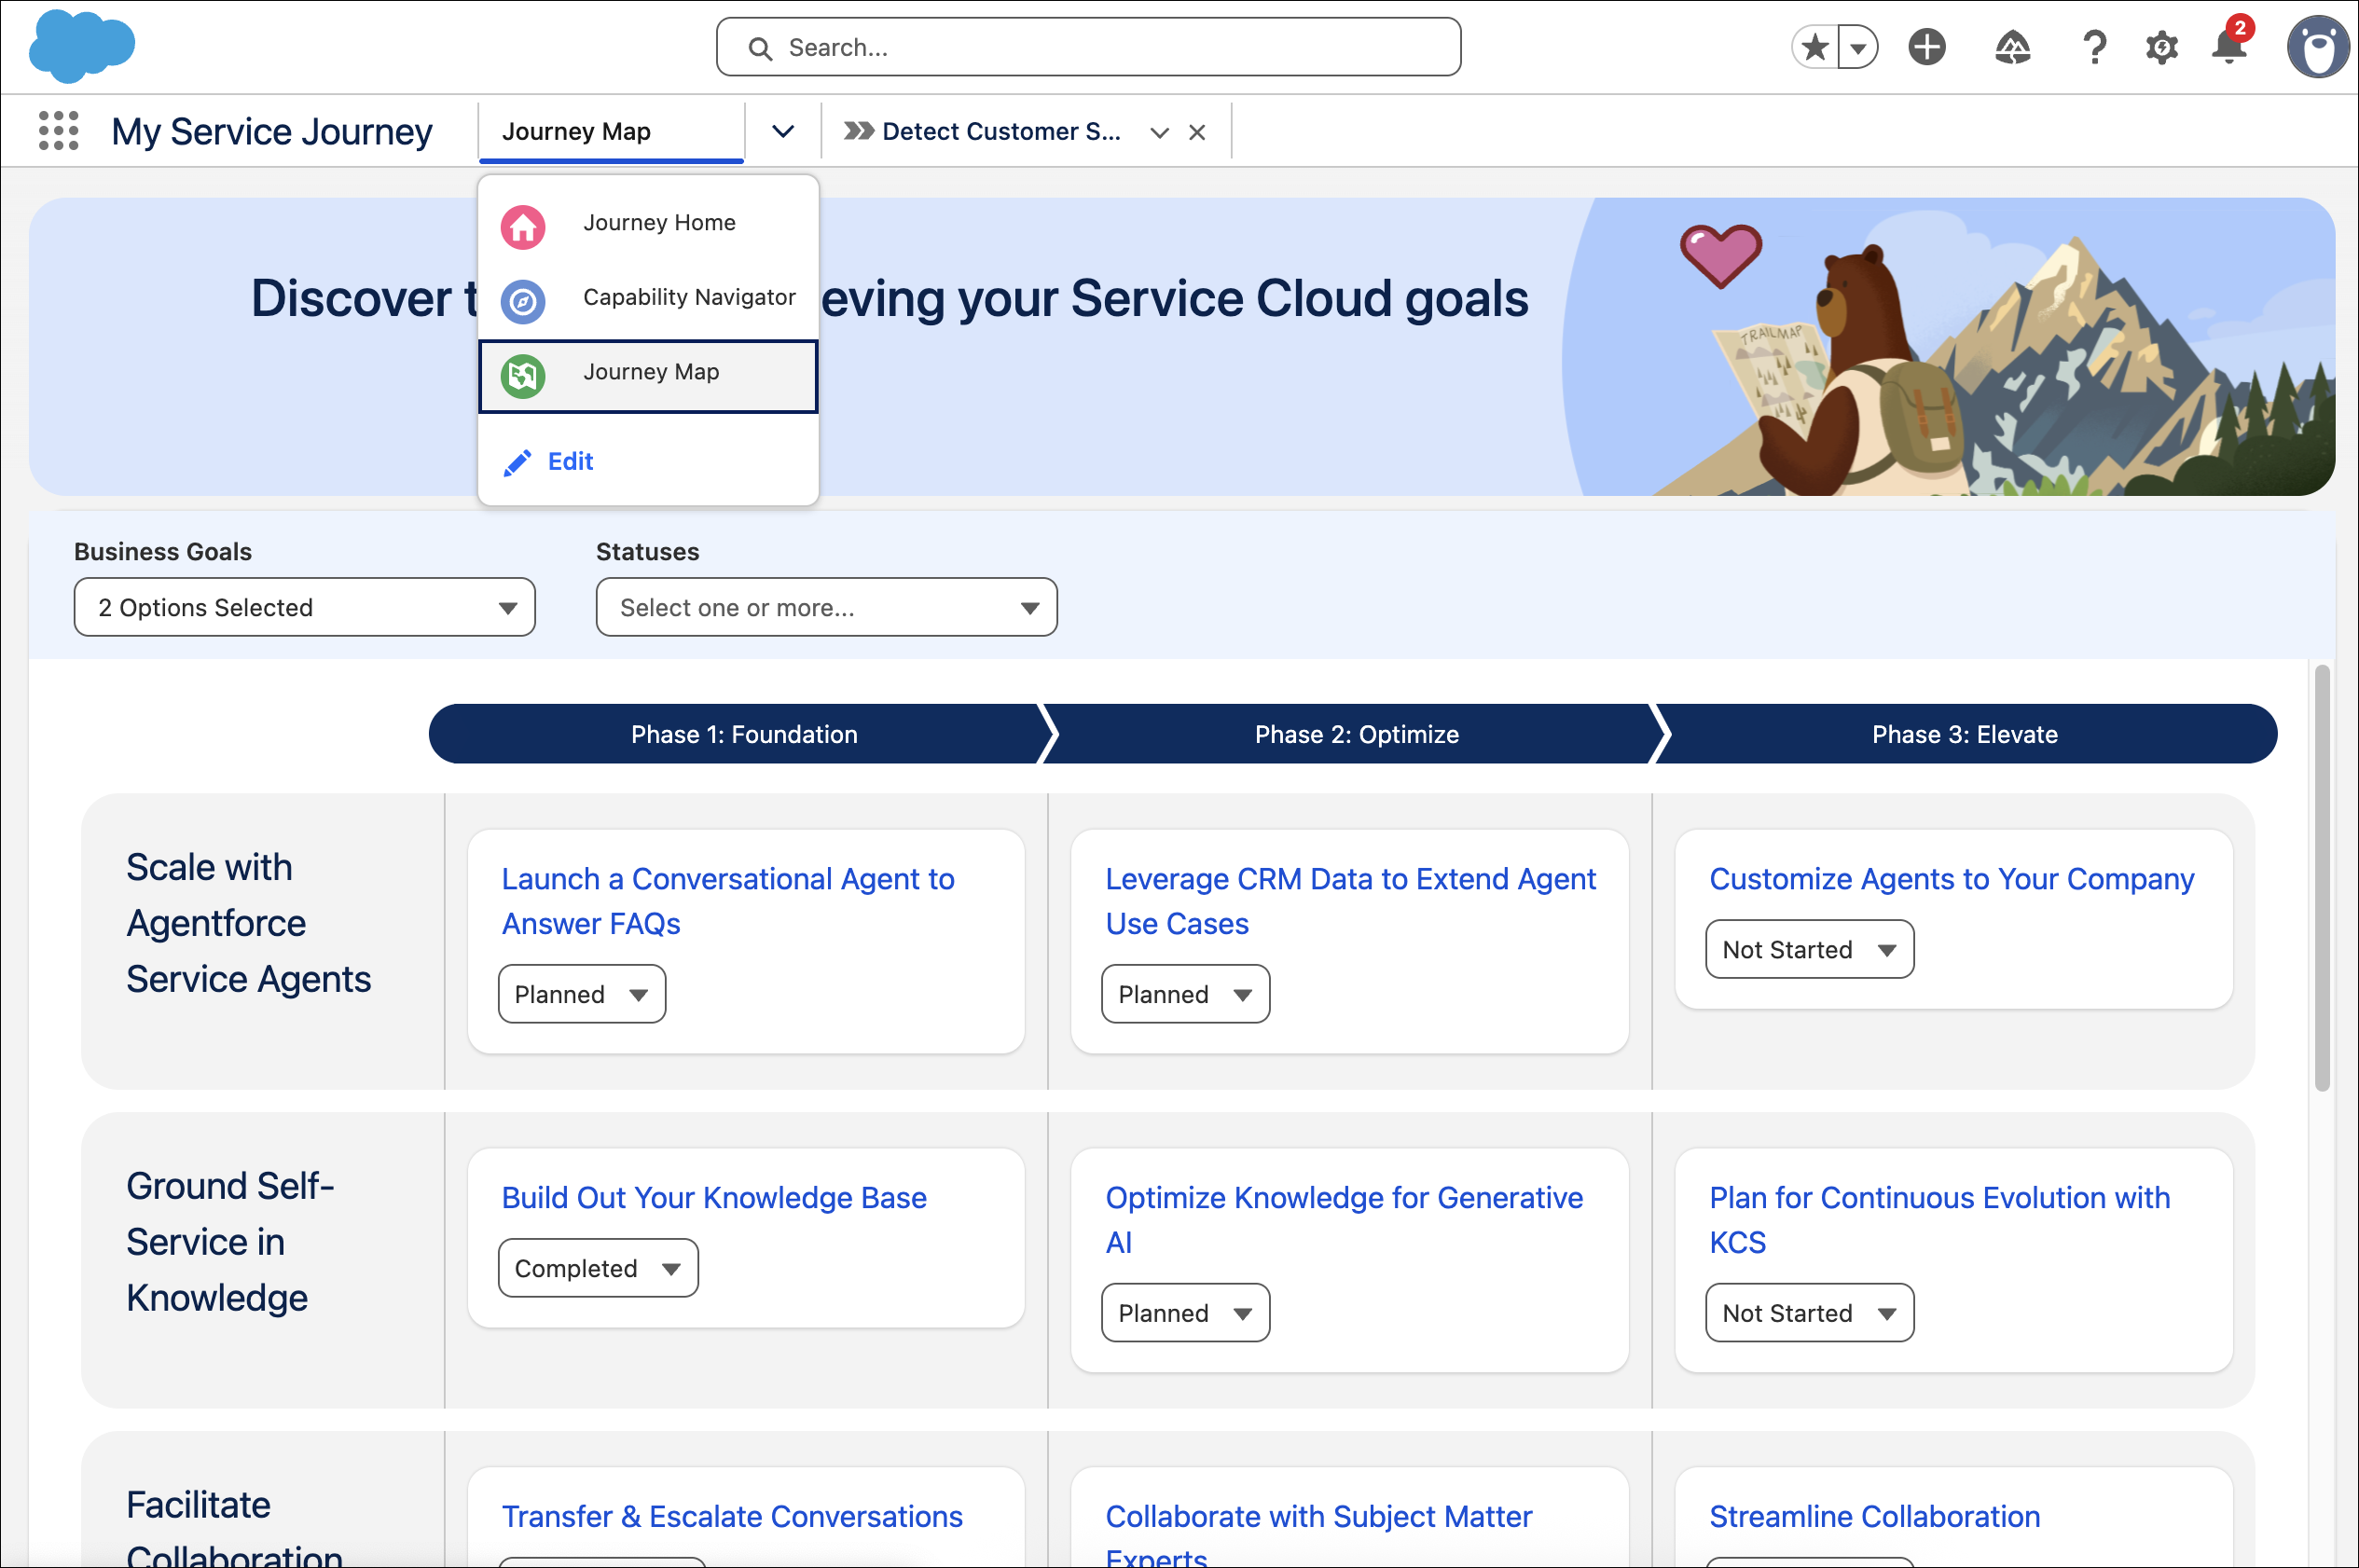Open Customize Agents to Your Company link
This screenshot has width=2359, height=1568.
point(1950,878)
